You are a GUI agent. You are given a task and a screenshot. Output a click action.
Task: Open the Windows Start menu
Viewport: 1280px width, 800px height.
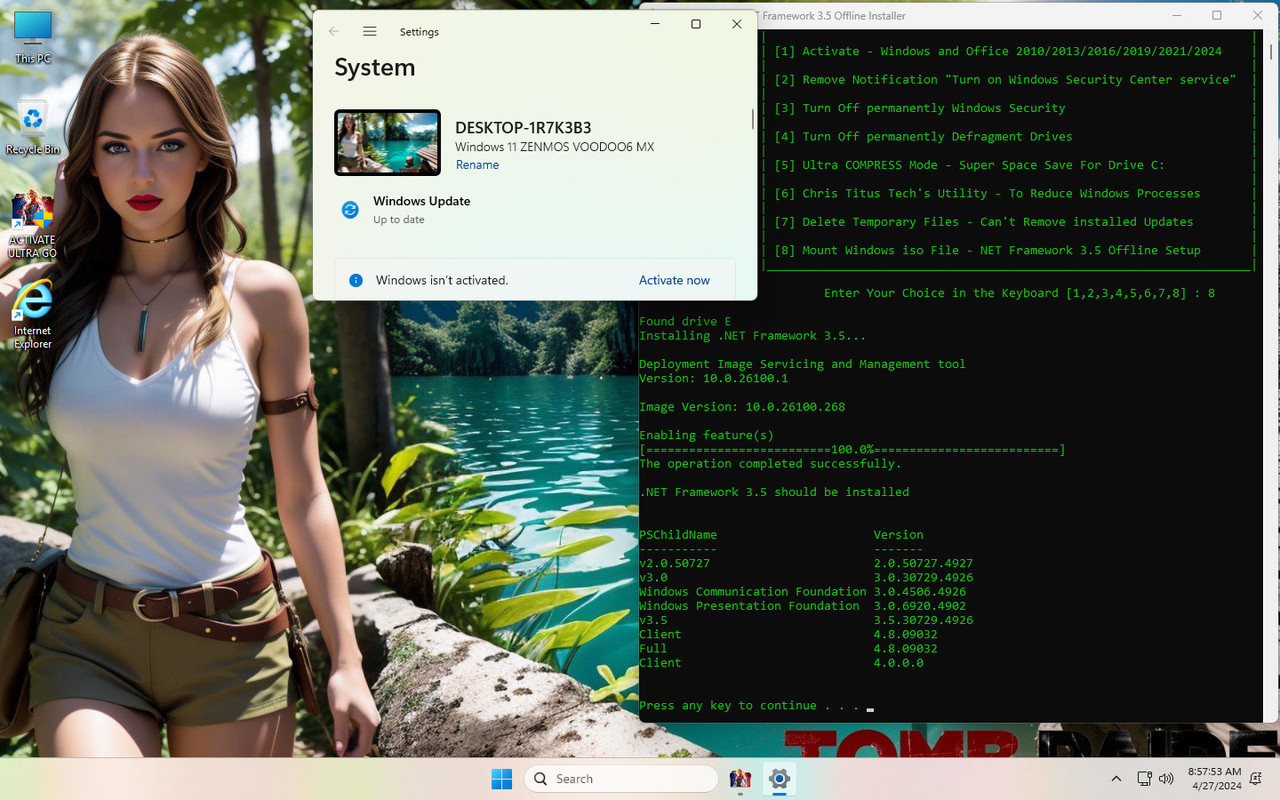point(502,779)
